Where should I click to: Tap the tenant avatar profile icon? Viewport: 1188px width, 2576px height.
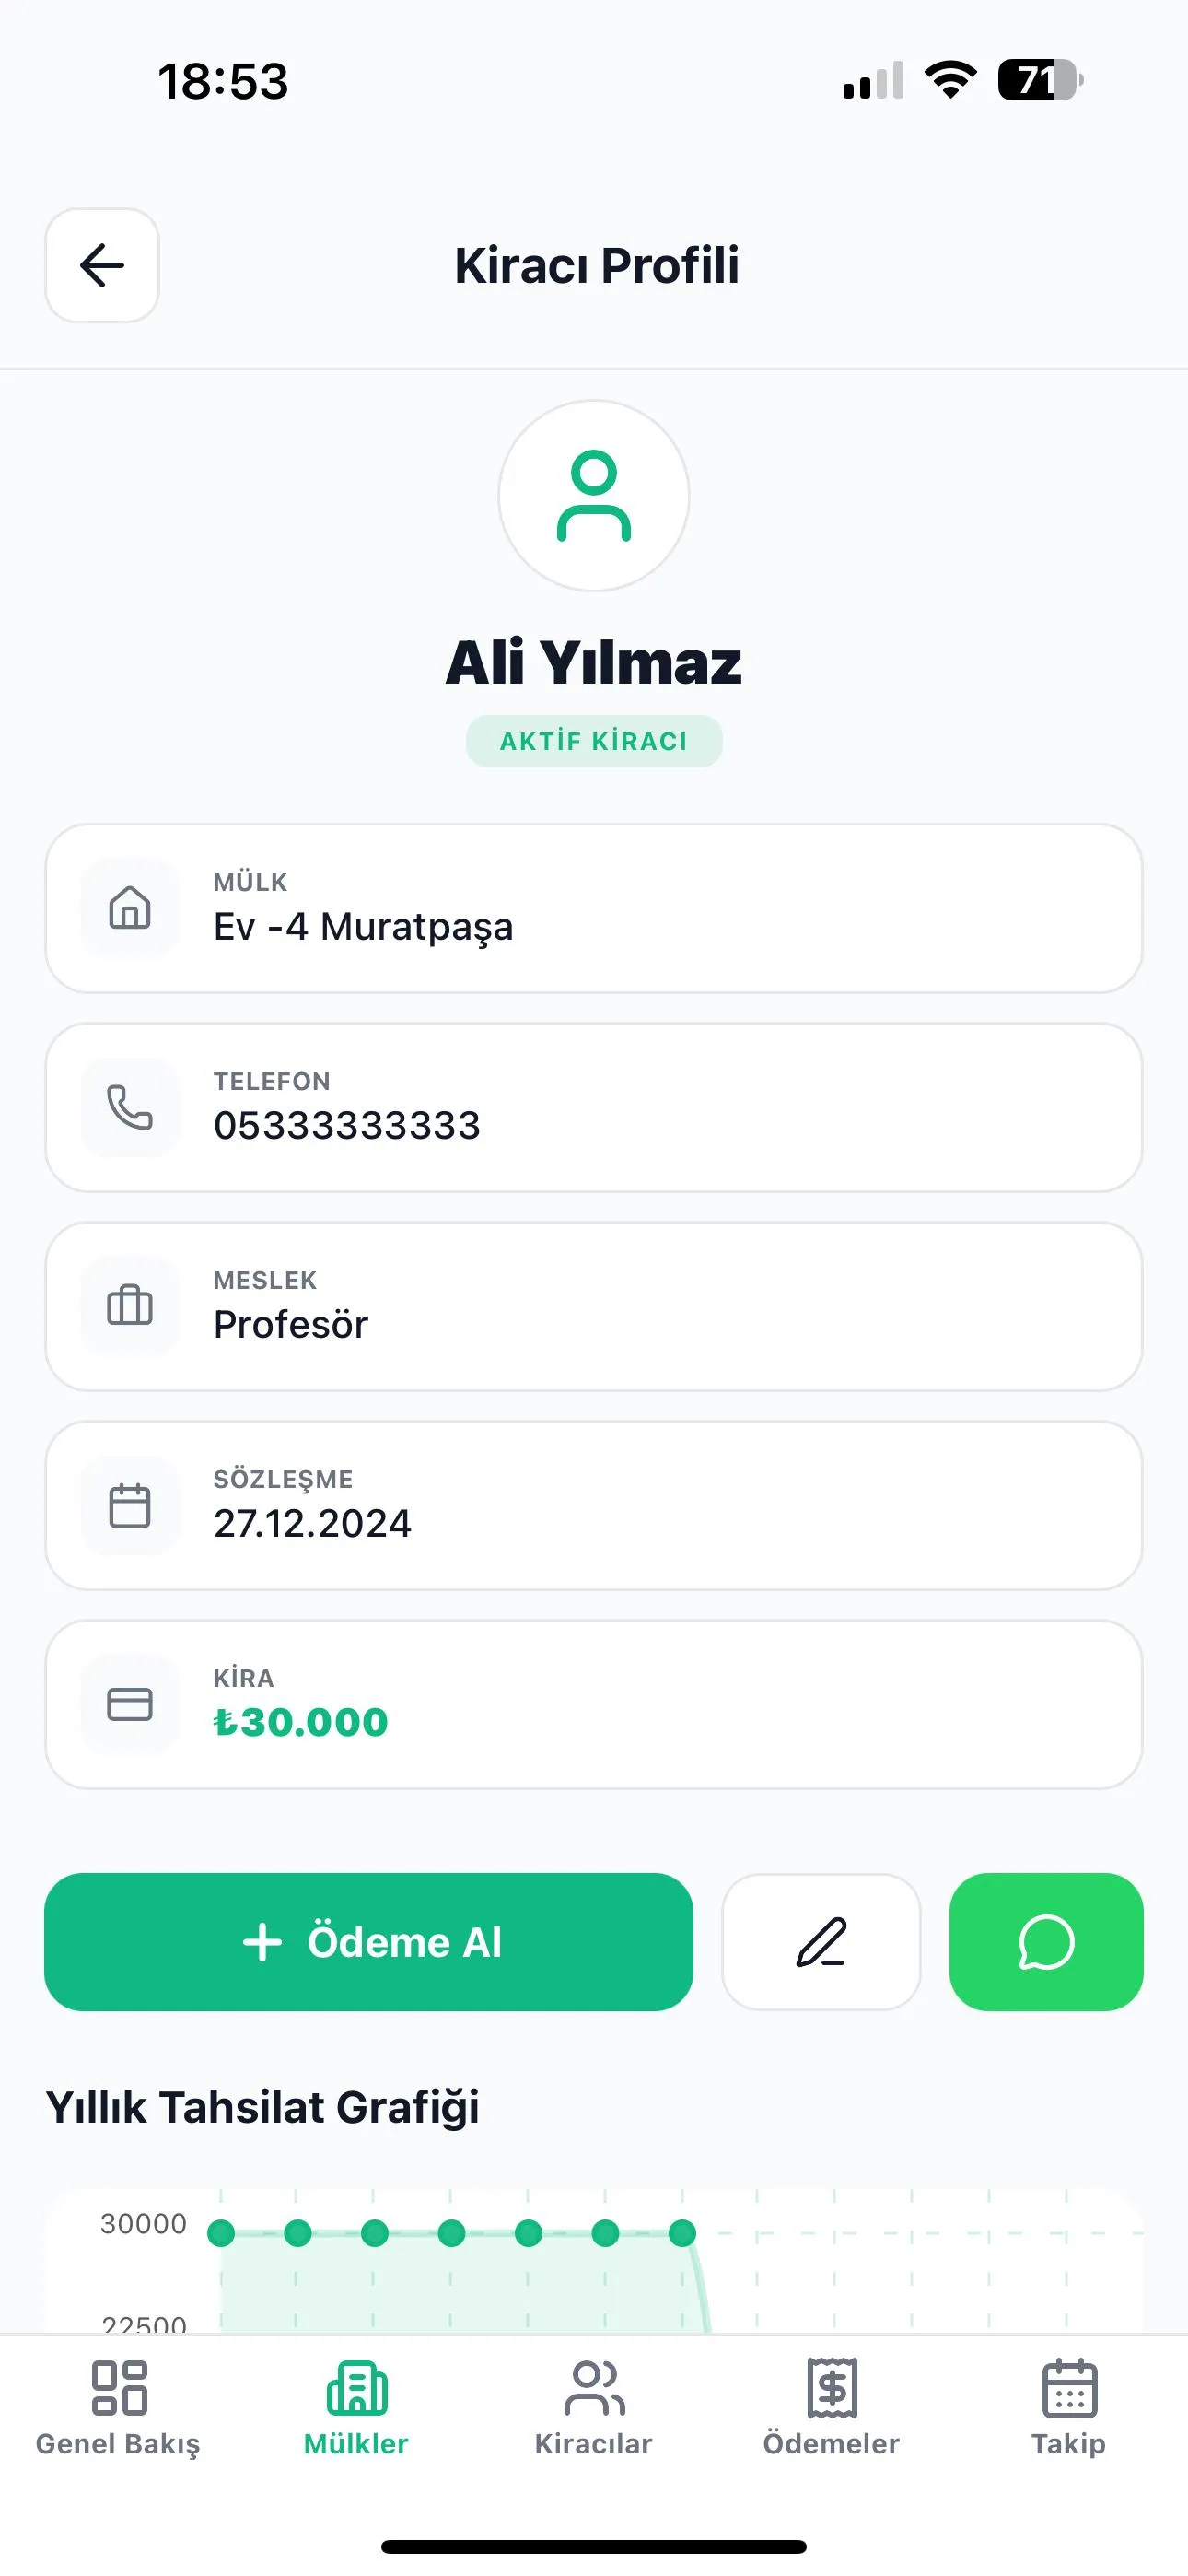click(594, 496)
